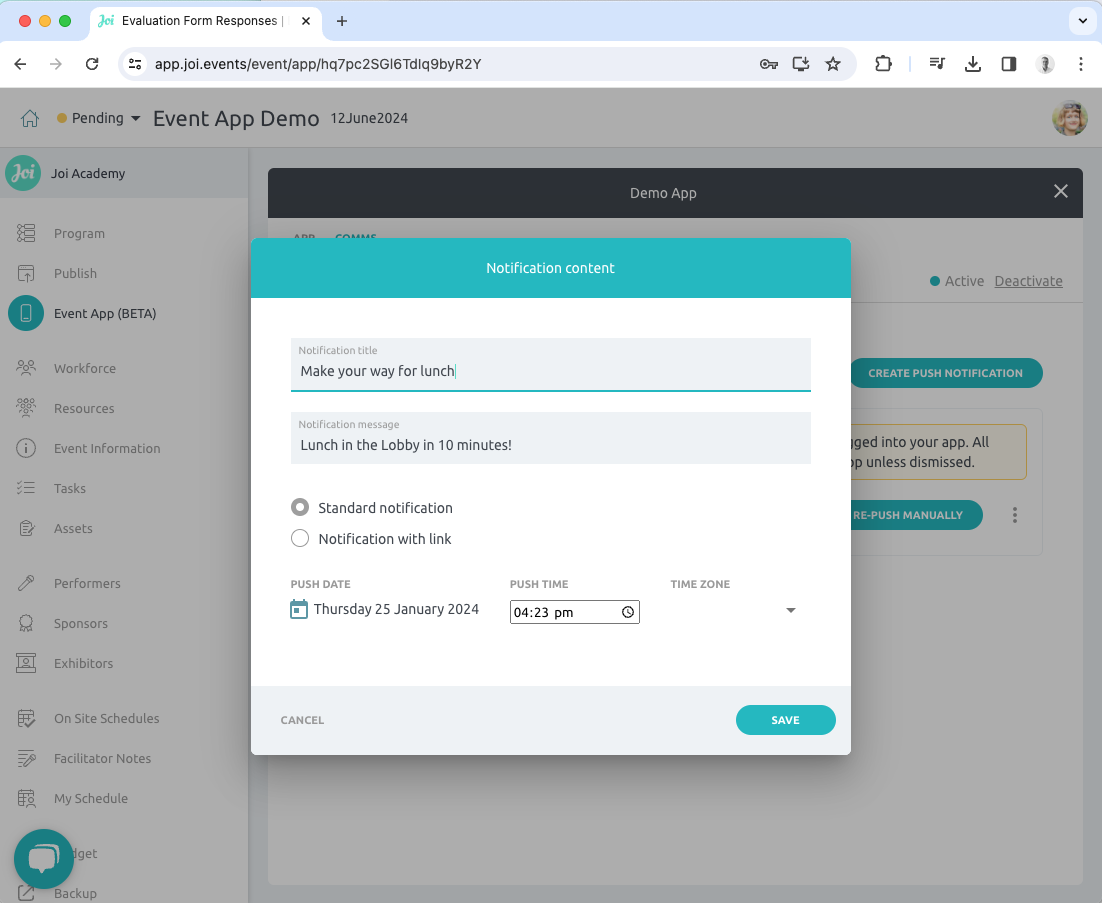Click the Notification title input field

(550, 371)
